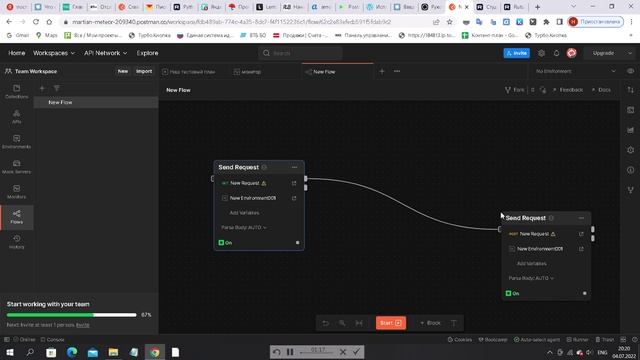Click the blue Invite button

point(516,53)
